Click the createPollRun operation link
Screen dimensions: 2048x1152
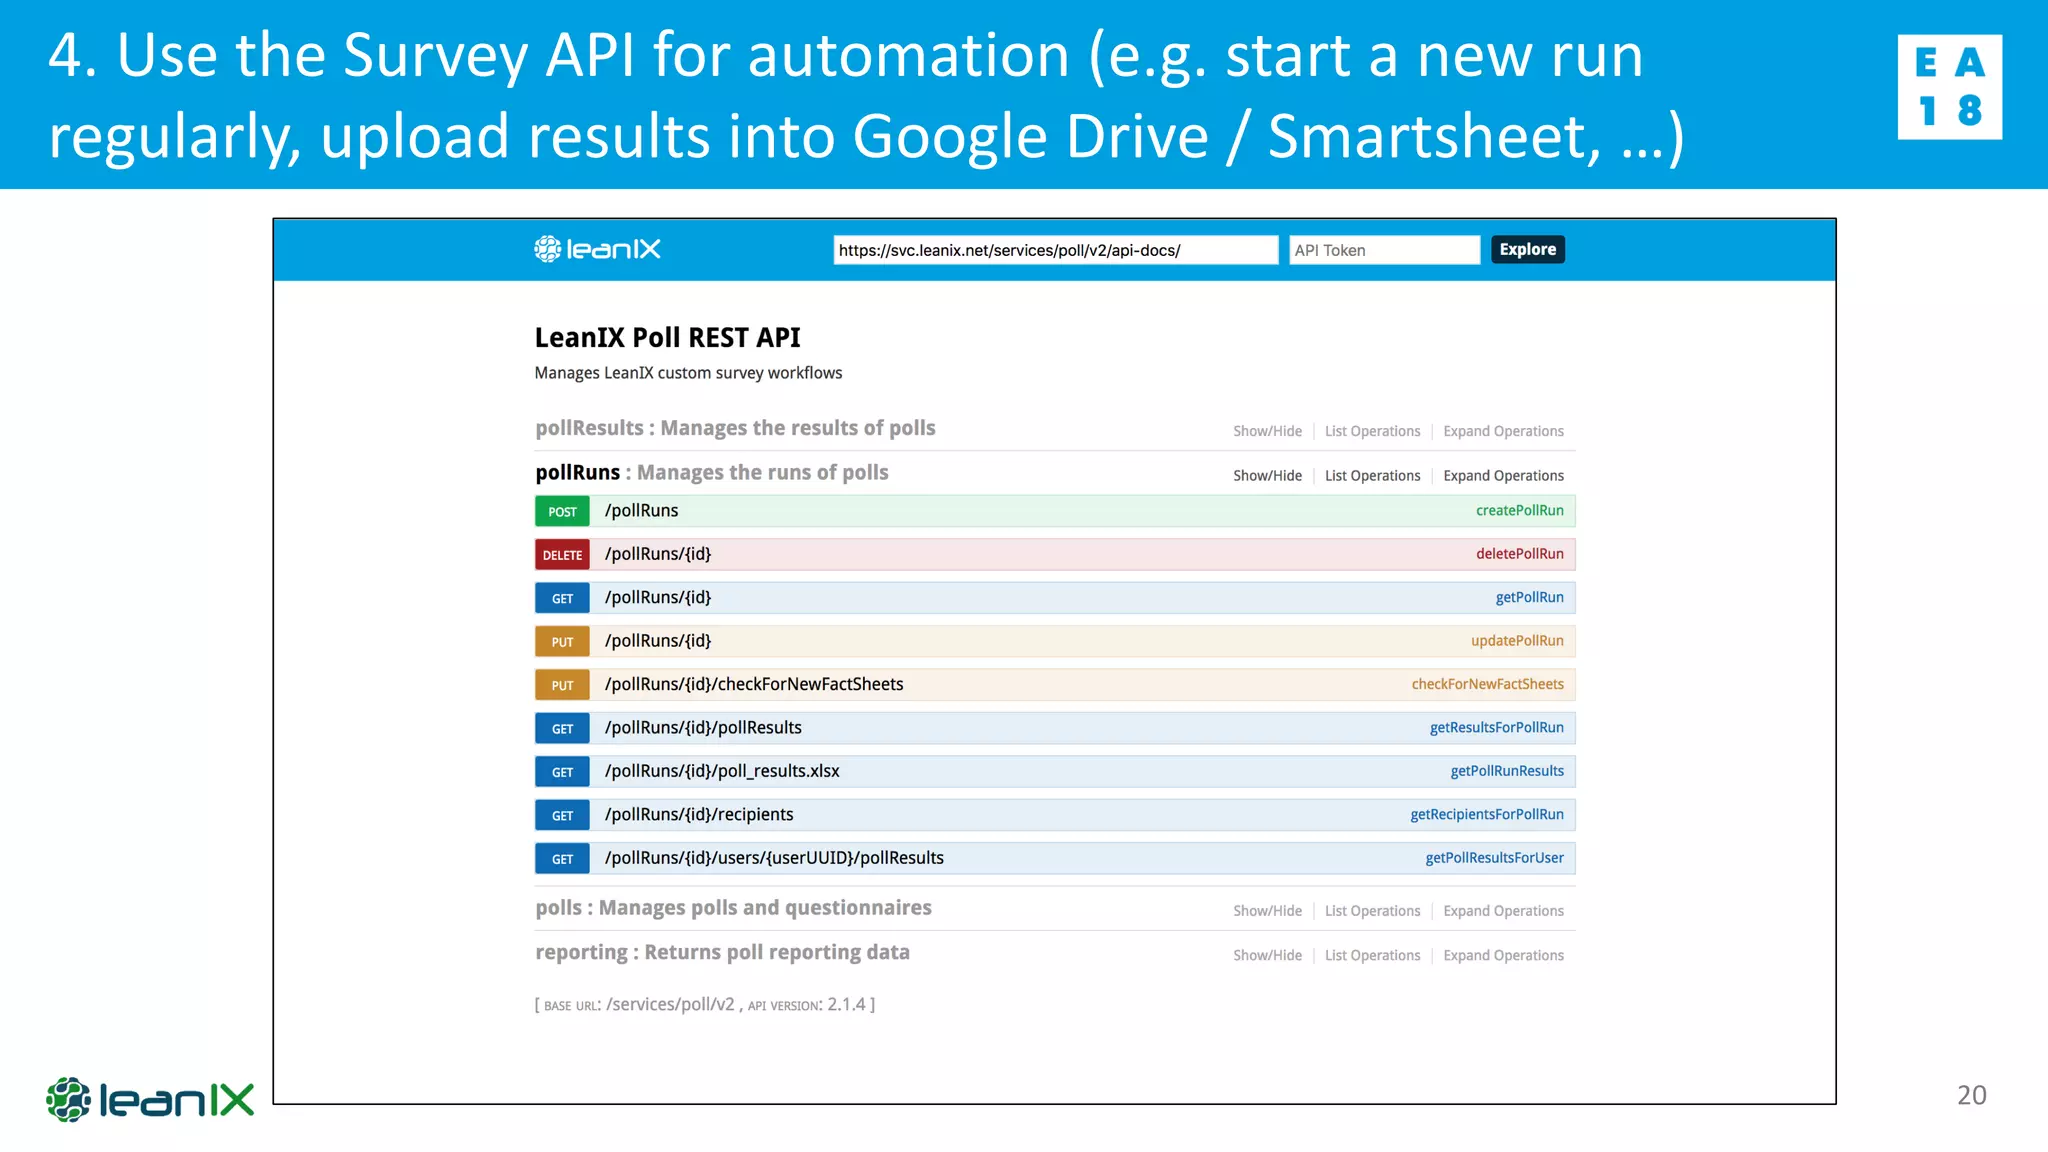(x=1519, y=511)
